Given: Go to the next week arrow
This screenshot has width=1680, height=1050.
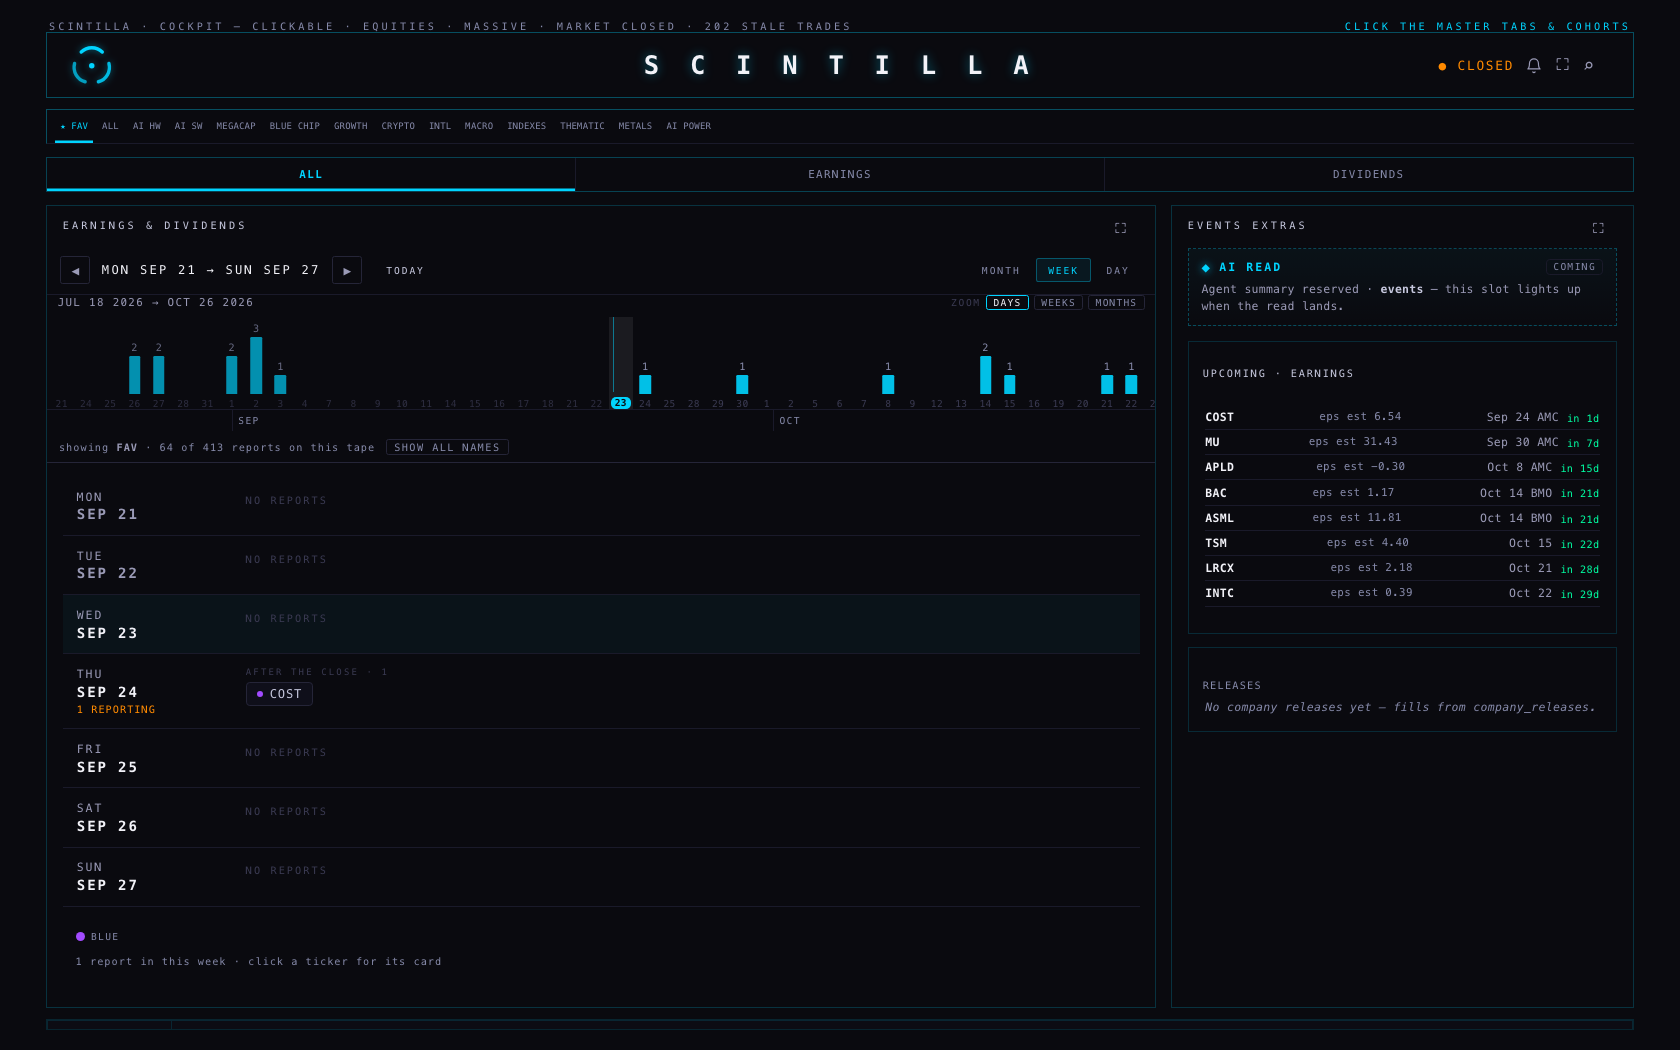Looking at the screenshot, I should coord(347,270).
